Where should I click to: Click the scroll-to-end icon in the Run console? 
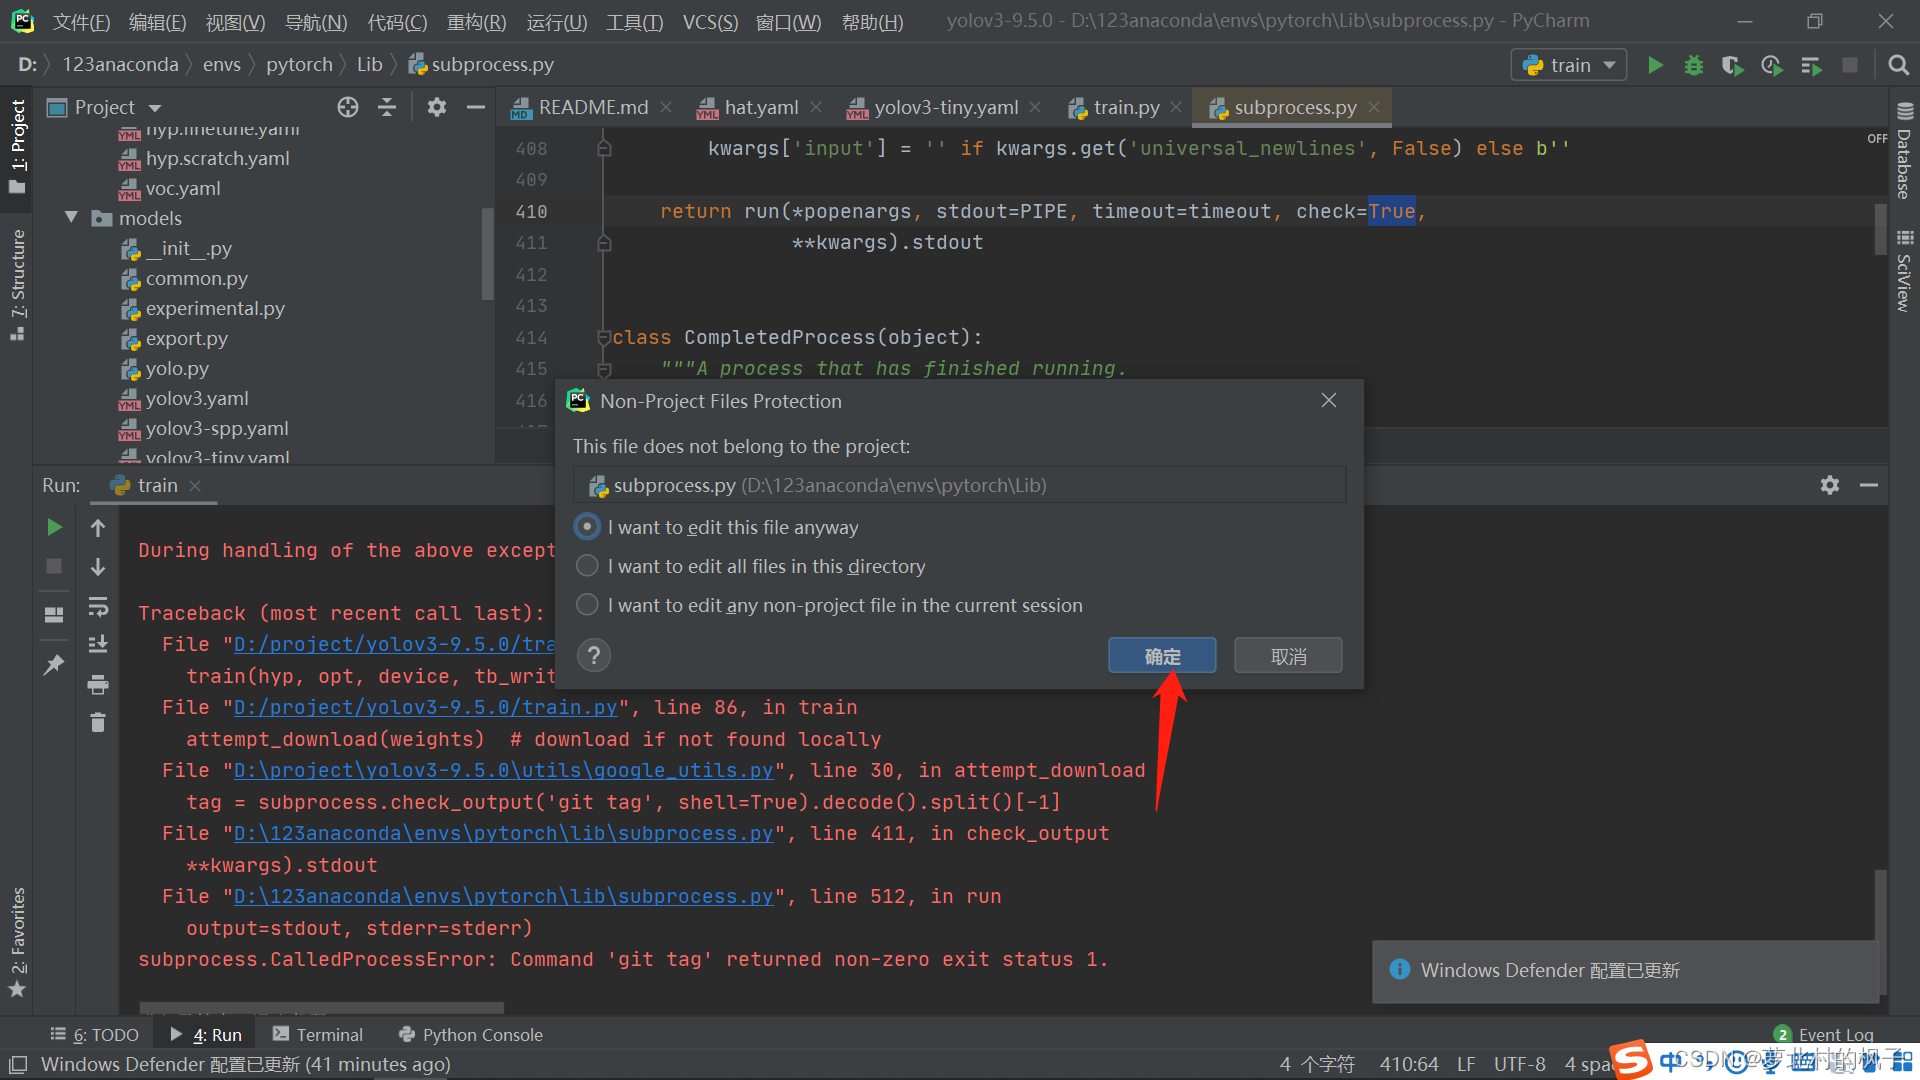(98, 644)
